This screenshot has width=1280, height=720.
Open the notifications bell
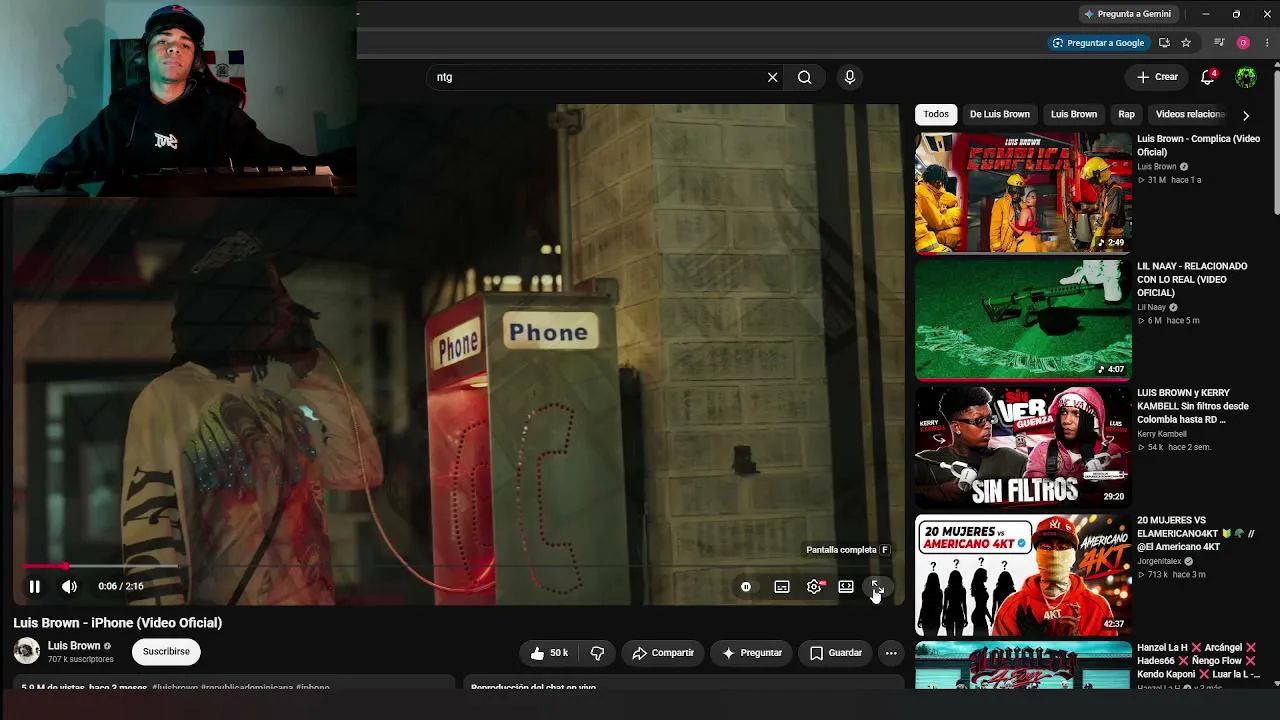[1208, 77]
